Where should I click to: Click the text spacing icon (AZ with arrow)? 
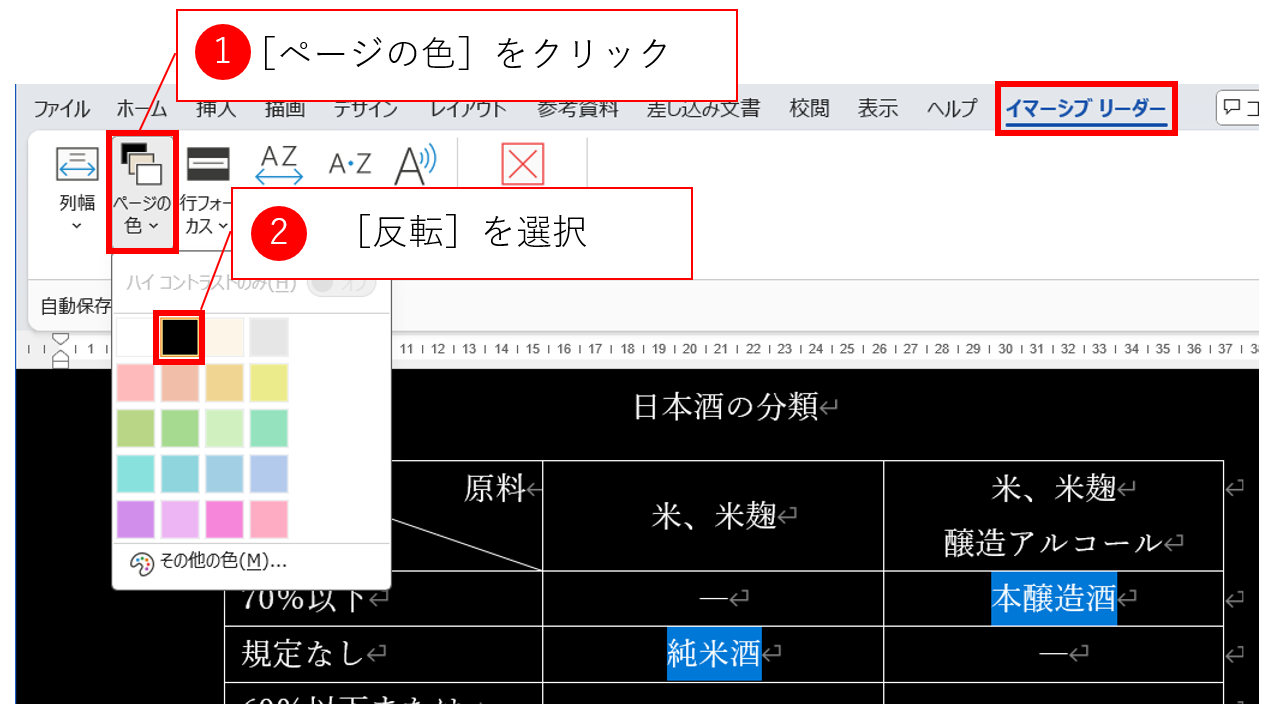pyautogui.click(x=279, y=165)
